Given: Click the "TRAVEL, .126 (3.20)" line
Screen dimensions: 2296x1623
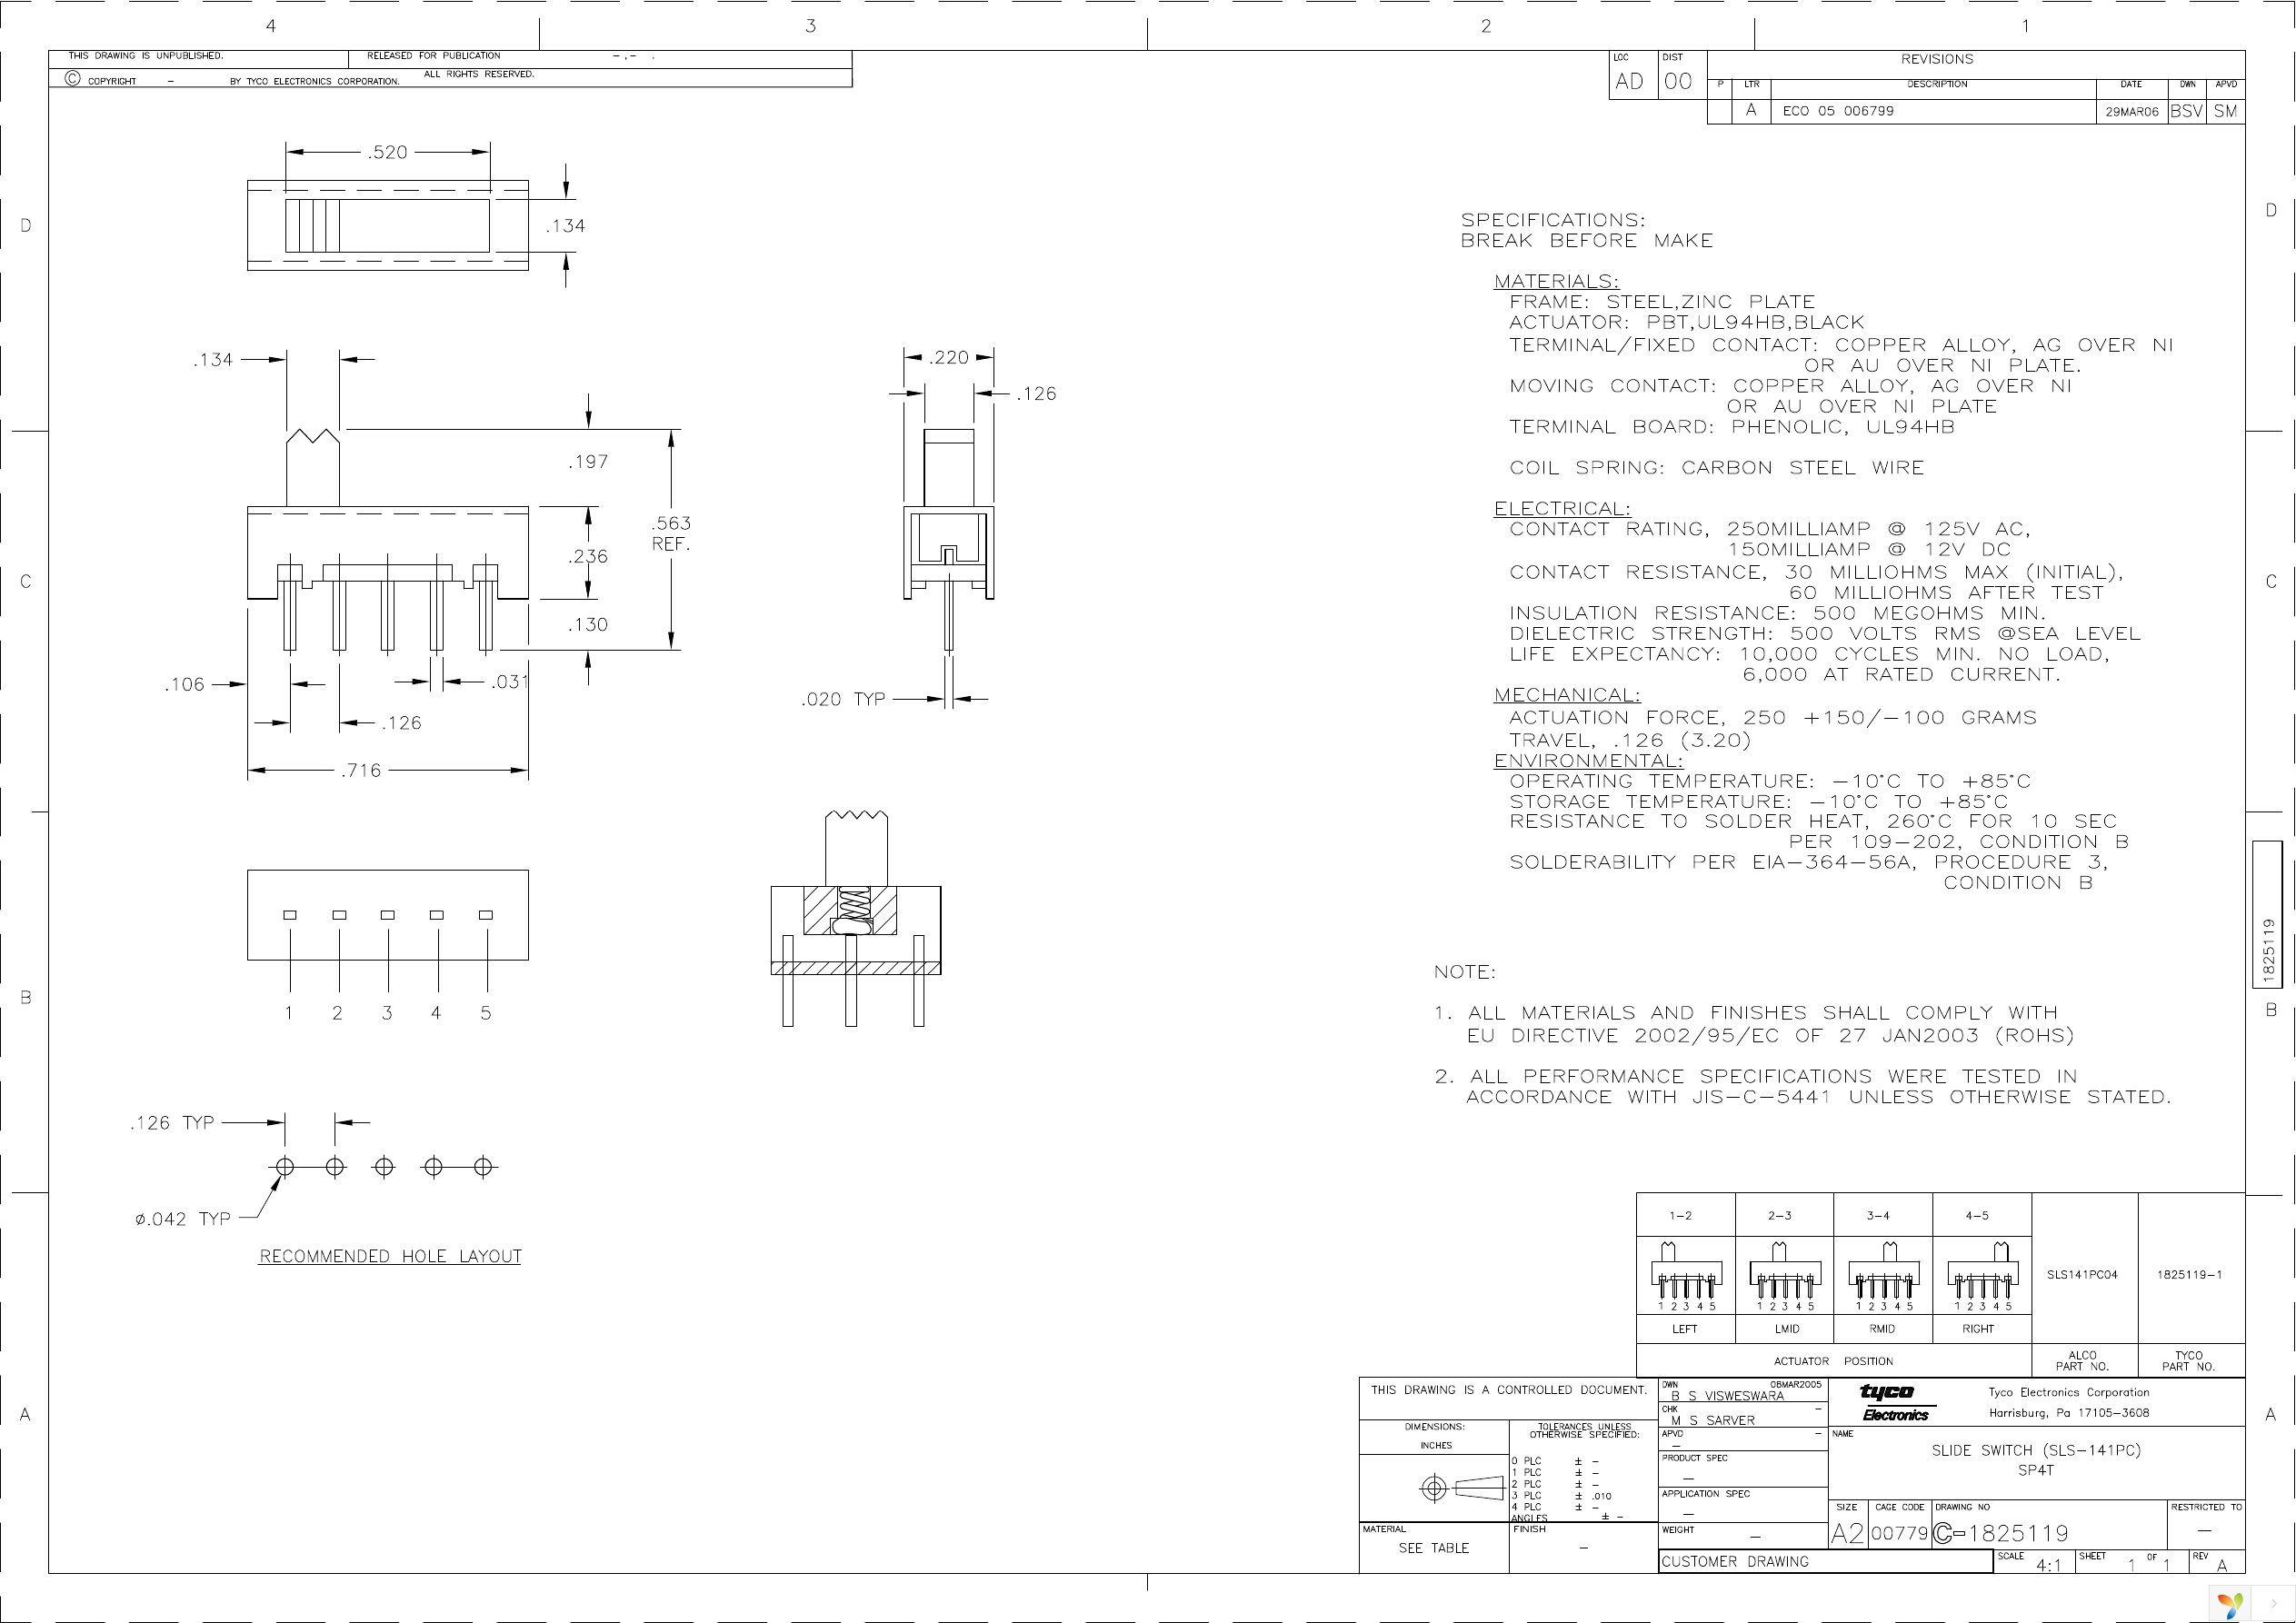Looking at the screenshot, I should point(1630,741).
